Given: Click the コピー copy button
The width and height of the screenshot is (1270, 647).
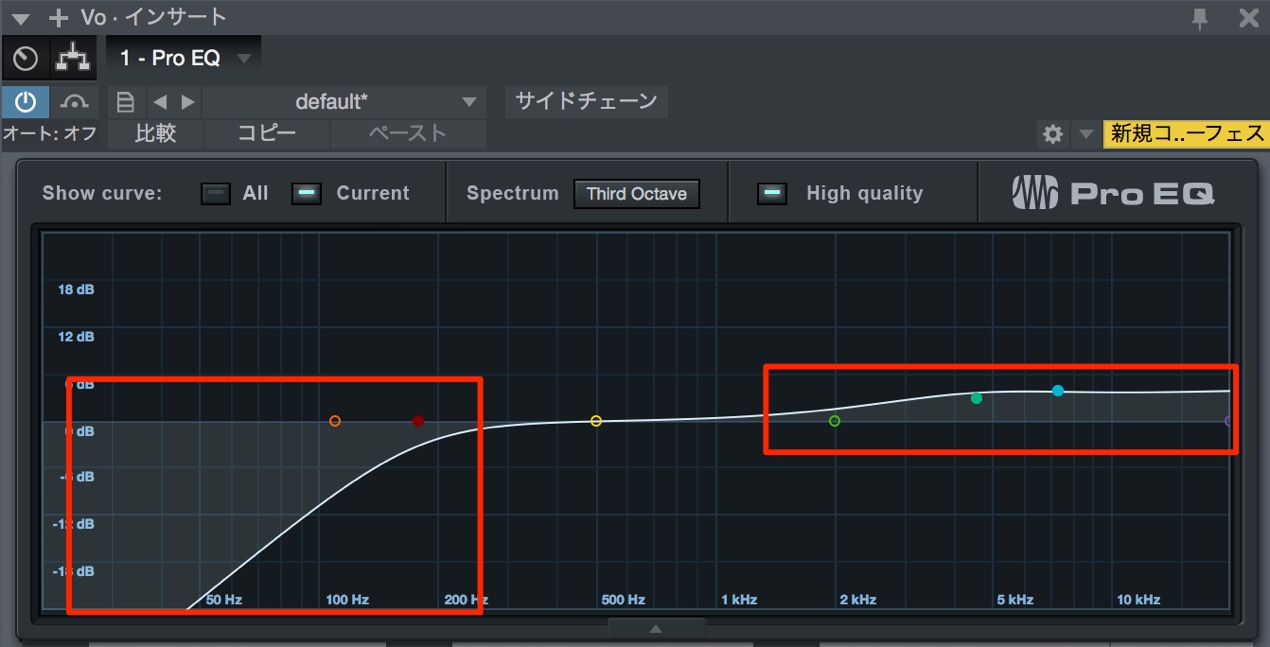Looking at the screenshot, I should click(x=267, y=133).
